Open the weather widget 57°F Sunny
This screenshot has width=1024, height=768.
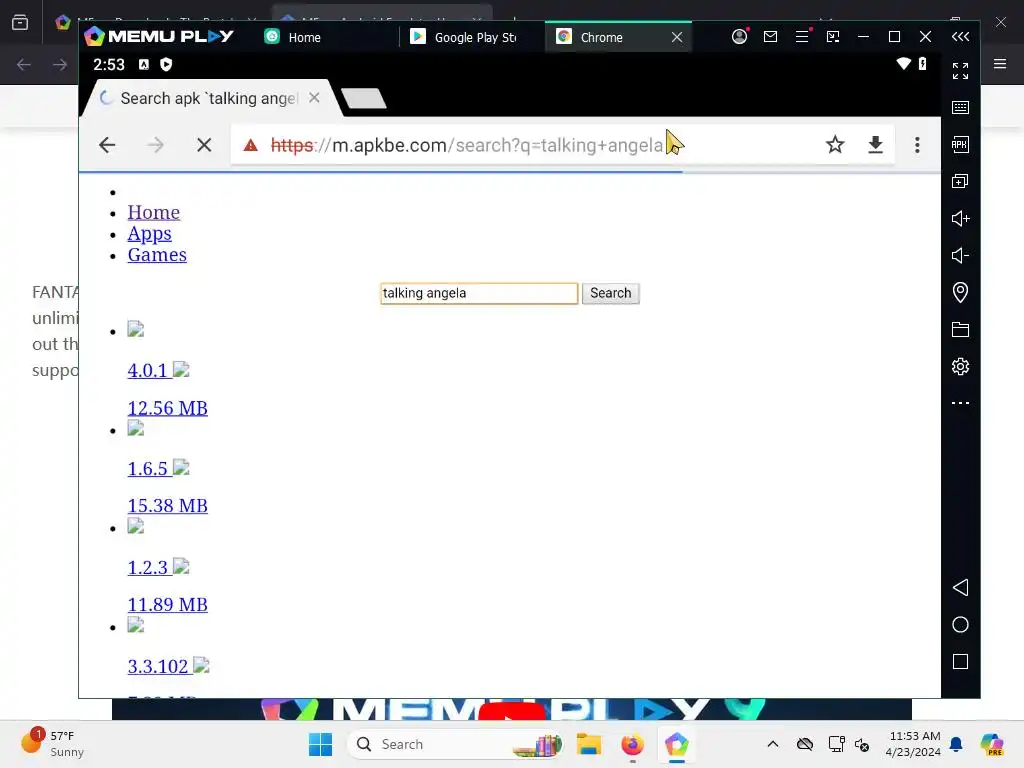pos(52,744)
